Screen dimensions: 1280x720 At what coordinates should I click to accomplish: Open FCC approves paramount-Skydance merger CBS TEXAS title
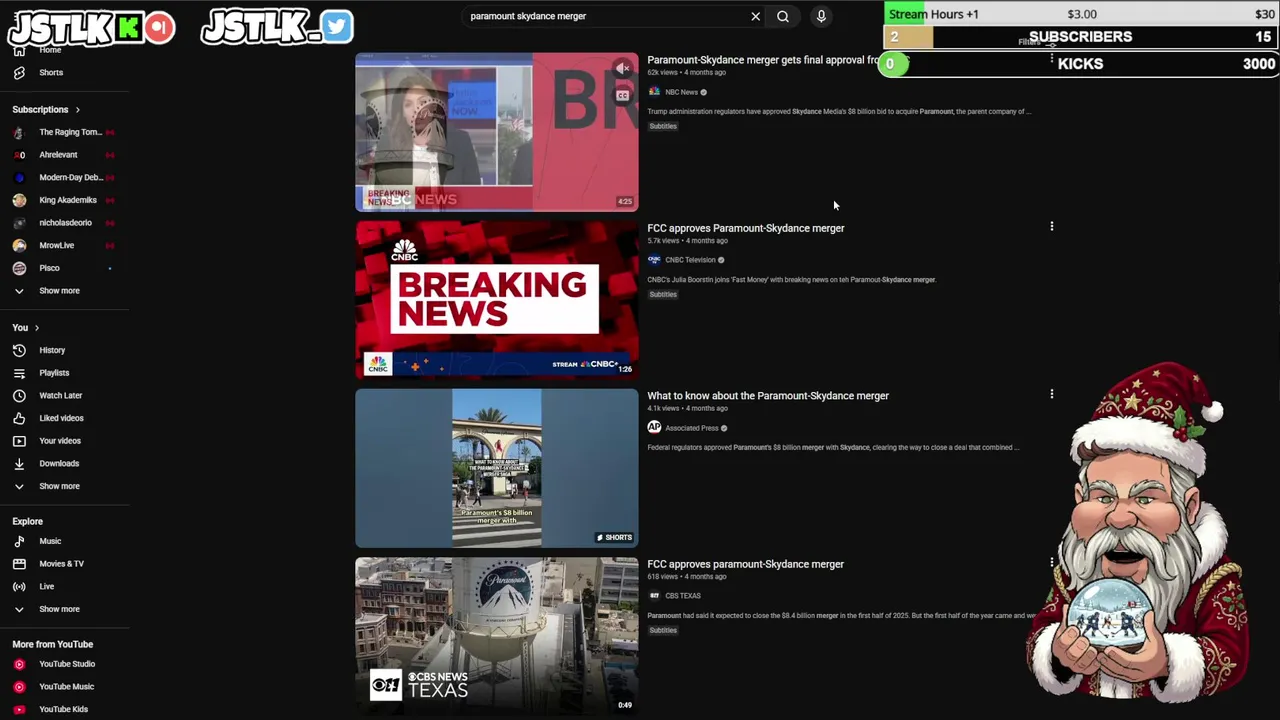[x=745, y=564]
